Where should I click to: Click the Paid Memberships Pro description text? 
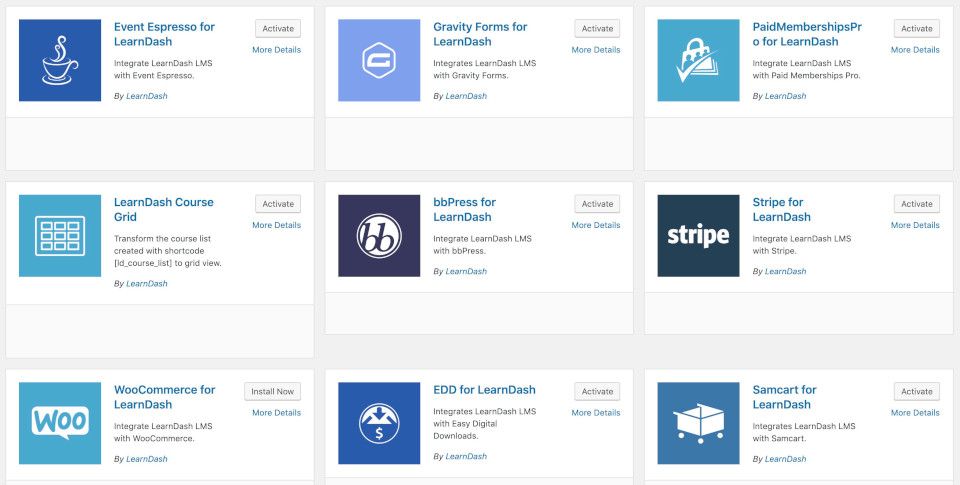[x=806, y=69]
